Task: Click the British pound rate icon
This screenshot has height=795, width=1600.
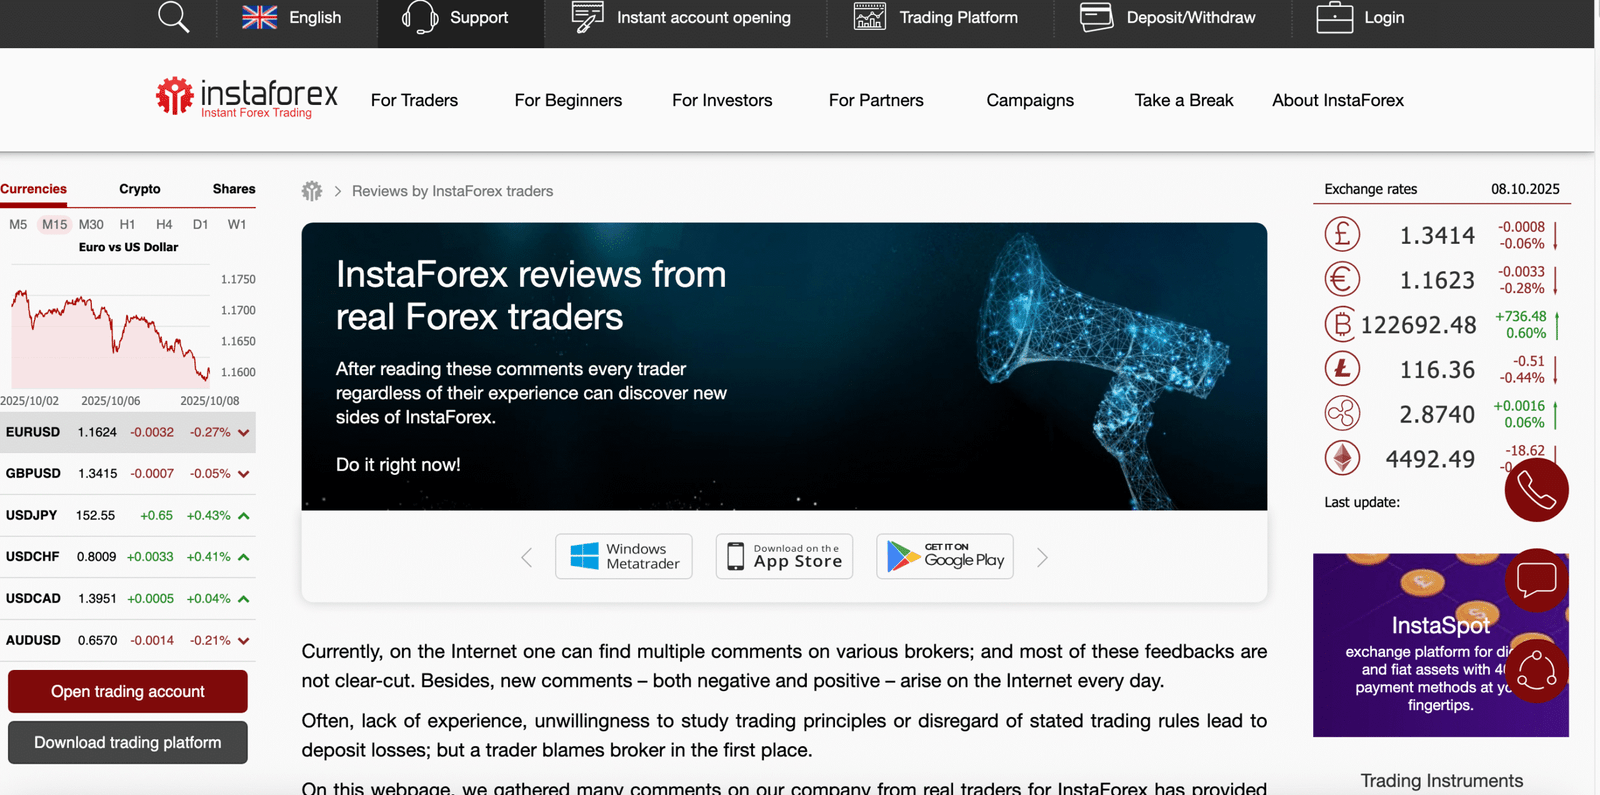Action: click(1342, 235)
